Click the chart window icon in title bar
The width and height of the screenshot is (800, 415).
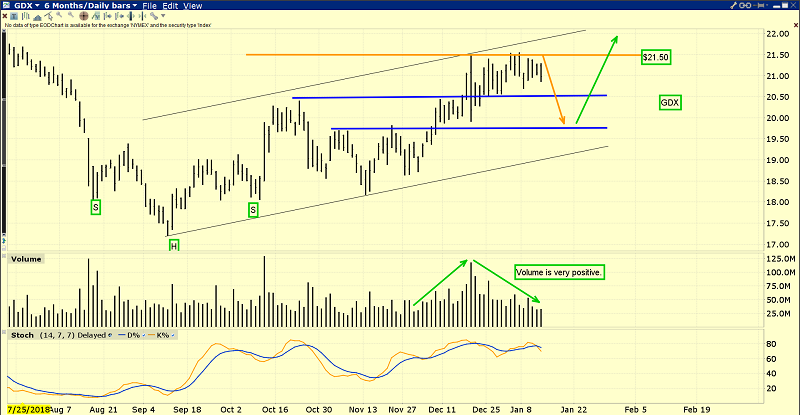pyautogui.click(x=6, y=5)
